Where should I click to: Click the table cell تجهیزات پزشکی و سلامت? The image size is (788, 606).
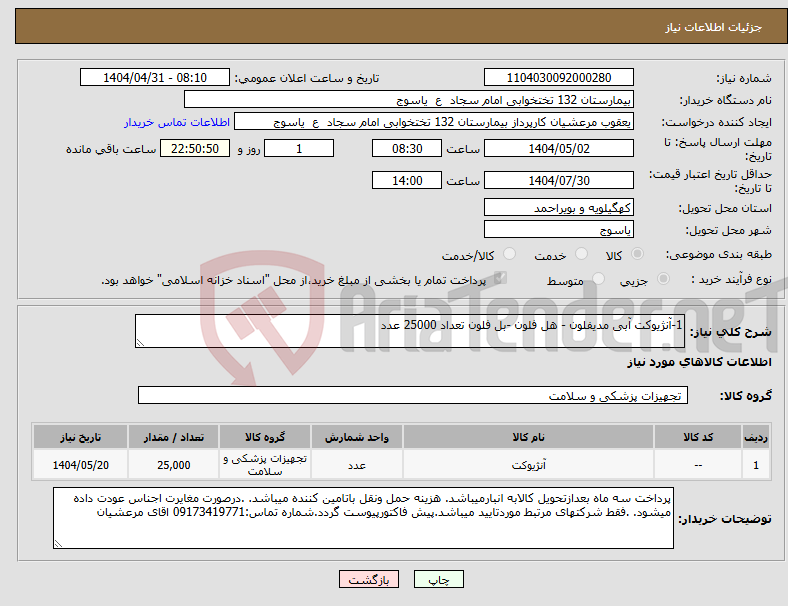tap(265, 465)
